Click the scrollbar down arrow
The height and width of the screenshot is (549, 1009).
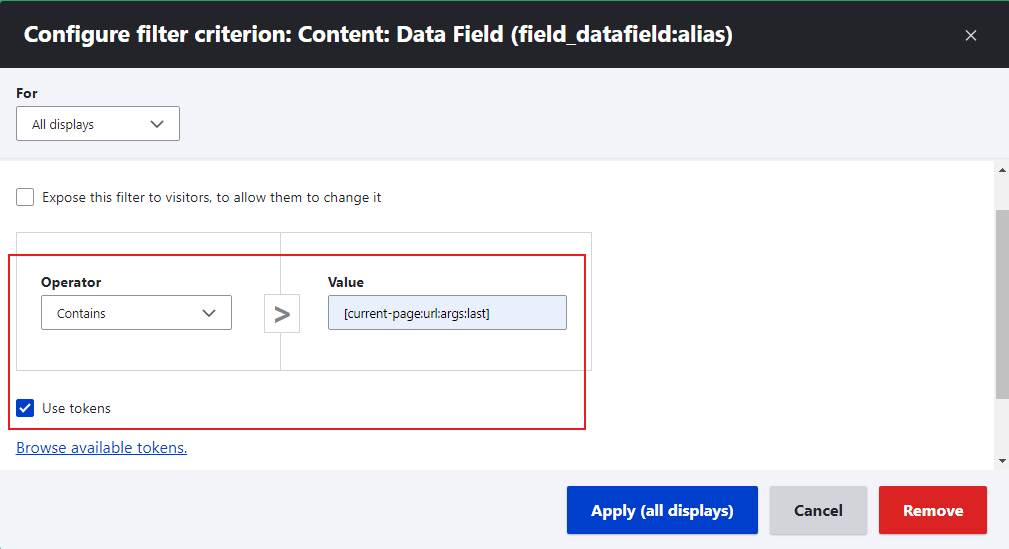click(1002, 460)
